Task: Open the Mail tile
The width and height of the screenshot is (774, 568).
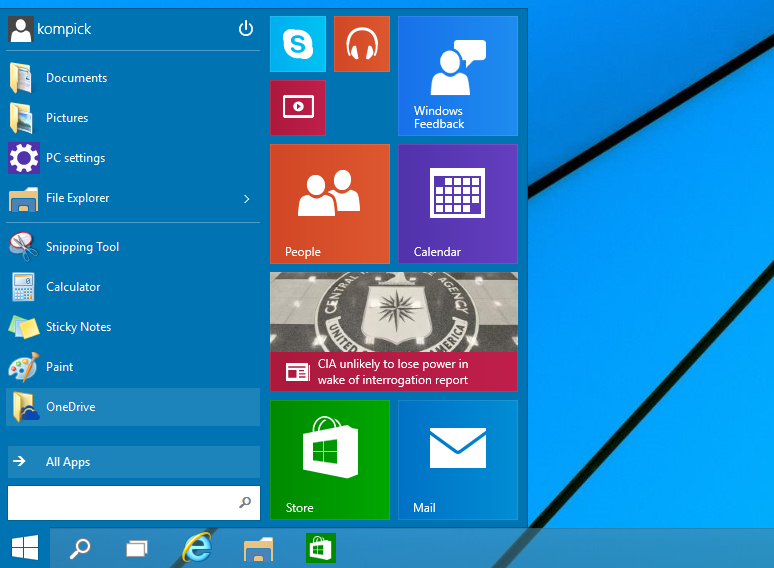Action: pos(458,460)
